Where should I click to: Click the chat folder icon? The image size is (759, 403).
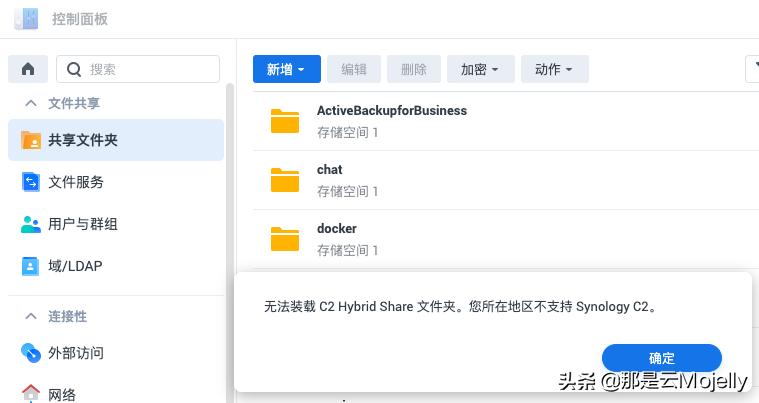pyautogui.click(x=285, y=180)
